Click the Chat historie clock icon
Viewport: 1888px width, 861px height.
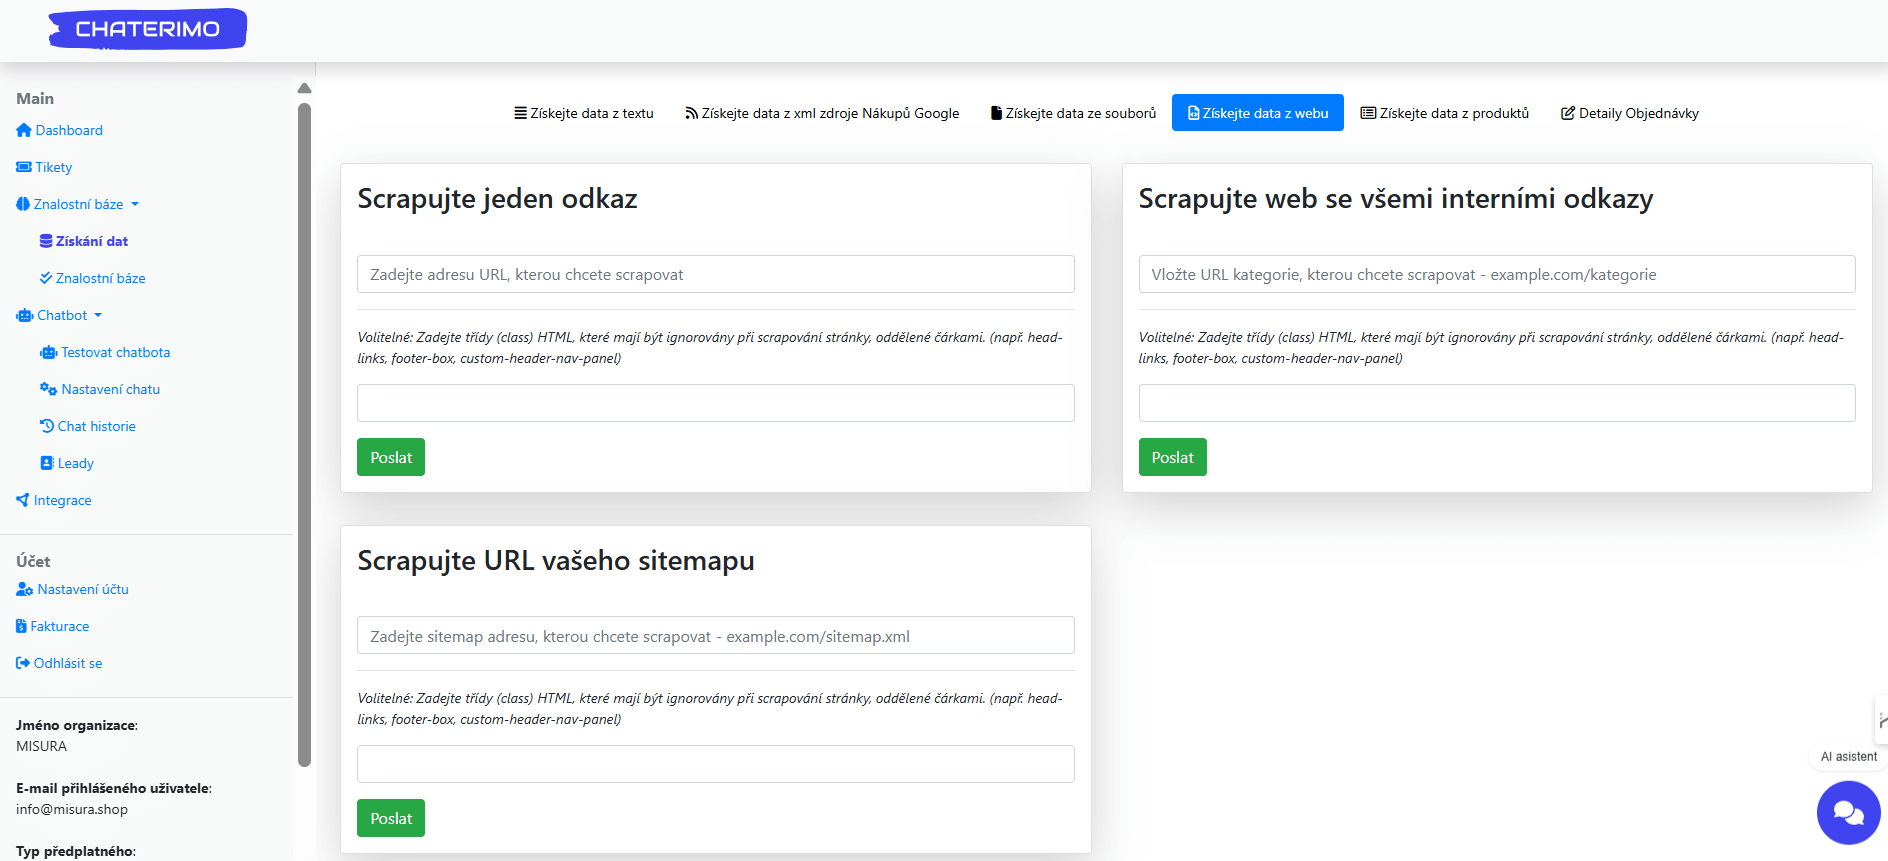(47, 426)
